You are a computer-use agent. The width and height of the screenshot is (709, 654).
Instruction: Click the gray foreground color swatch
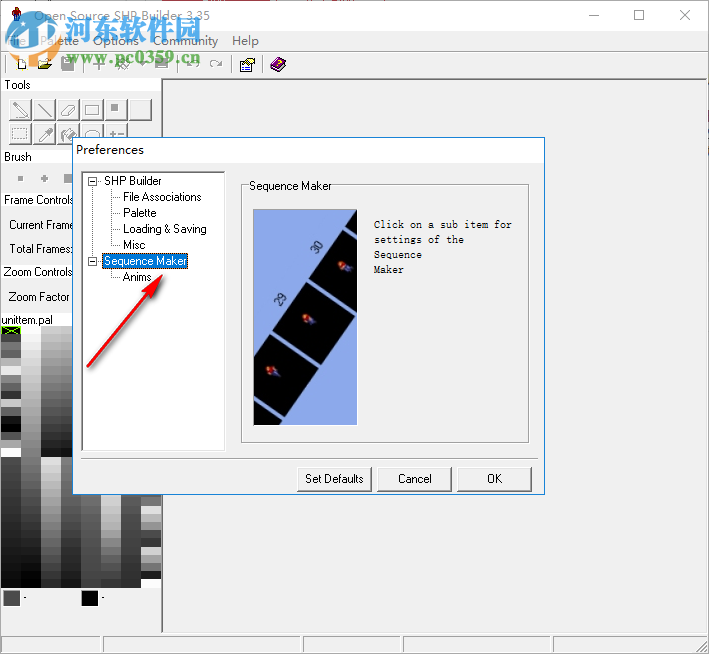pyautogui.click(x=11, y=598)
